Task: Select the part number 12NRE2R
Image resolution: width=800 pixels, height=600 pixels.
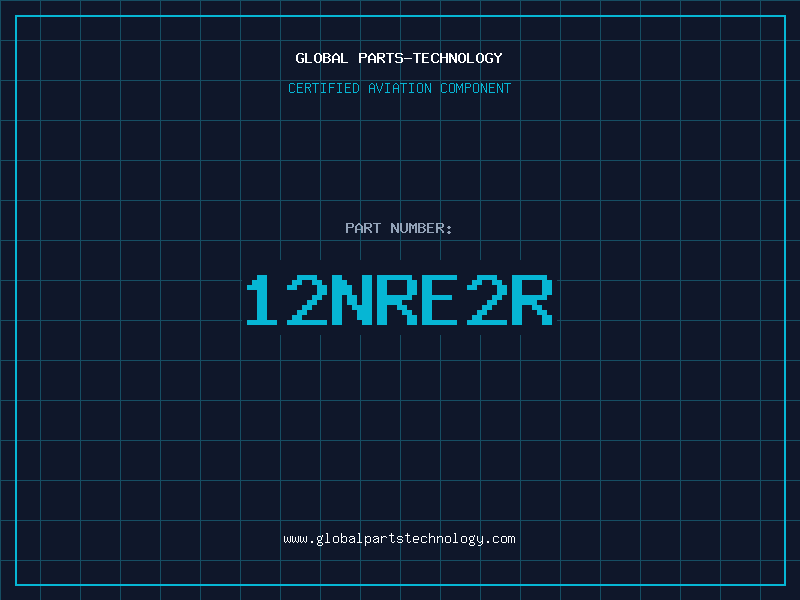Action: pos(399,299)
